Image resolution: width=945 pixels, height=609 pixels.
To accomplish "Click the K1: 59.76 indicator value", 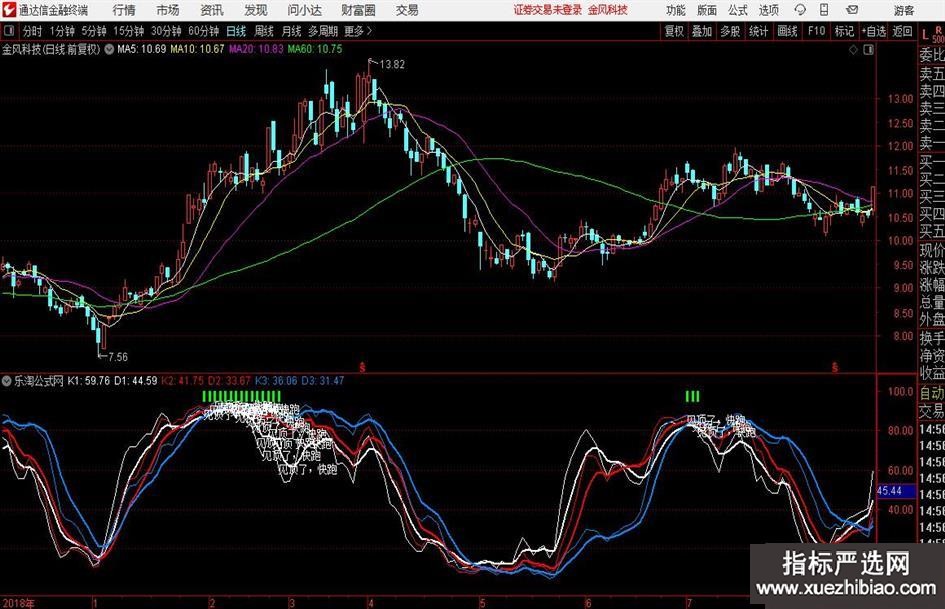I will coord(89,381).
